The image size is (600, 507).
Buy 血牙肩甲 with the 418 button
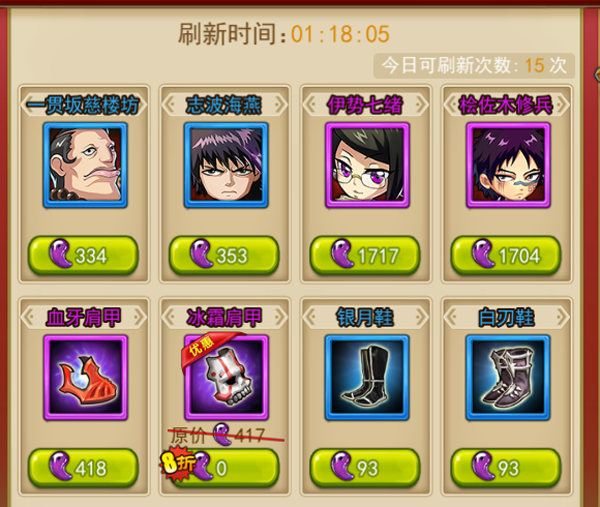click(83, 468)
